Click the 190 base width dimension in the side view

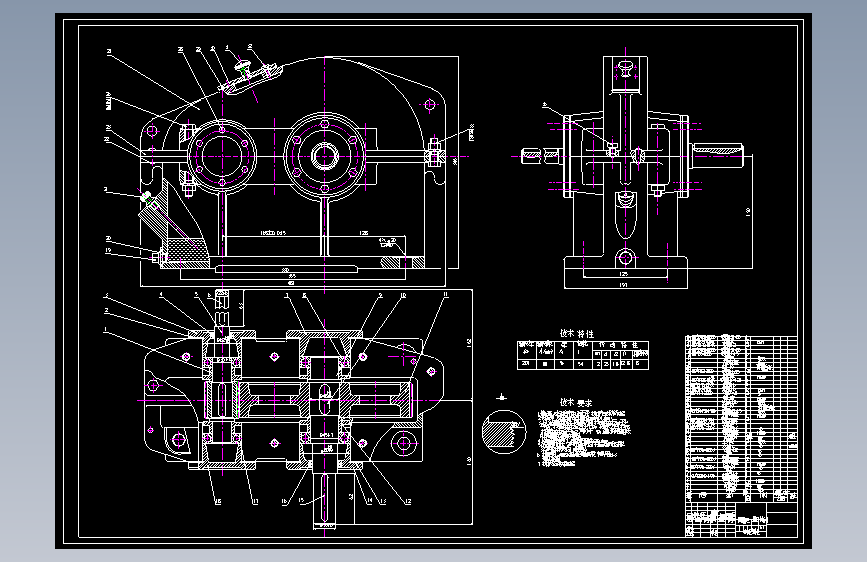[x=624, y=285]
